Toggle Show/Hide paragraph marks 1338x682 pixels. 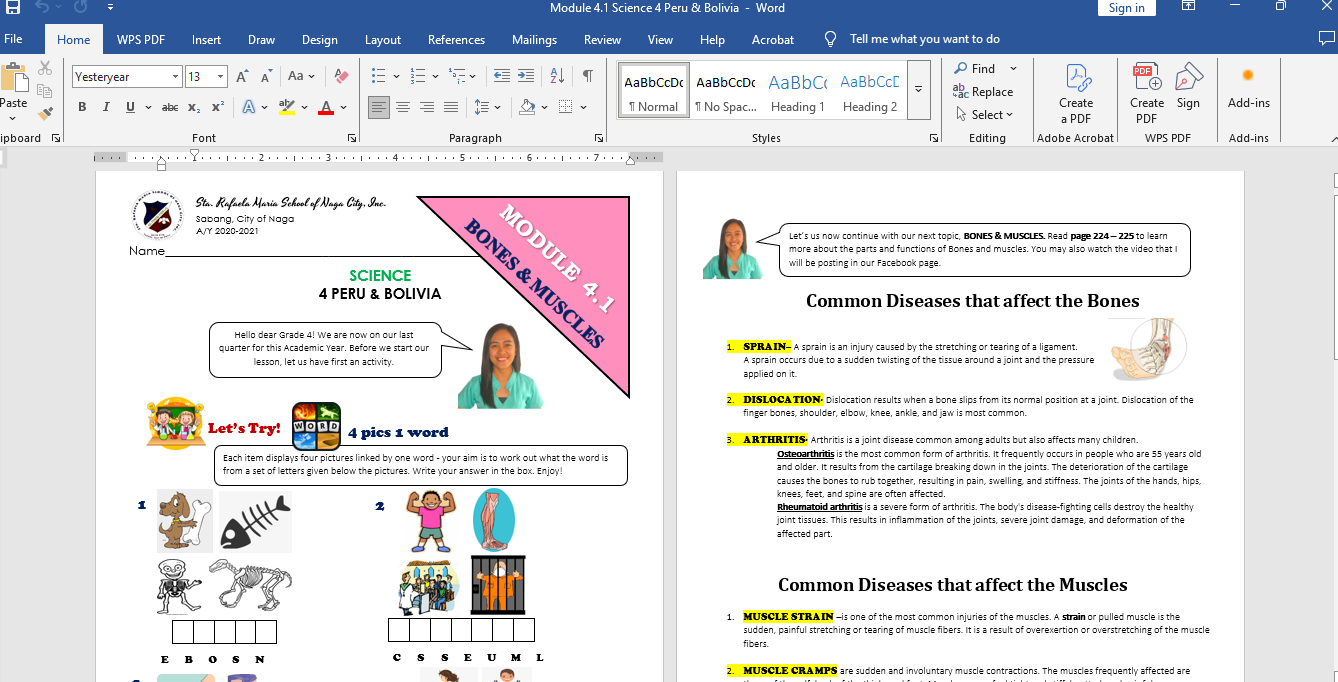(588, 76)
